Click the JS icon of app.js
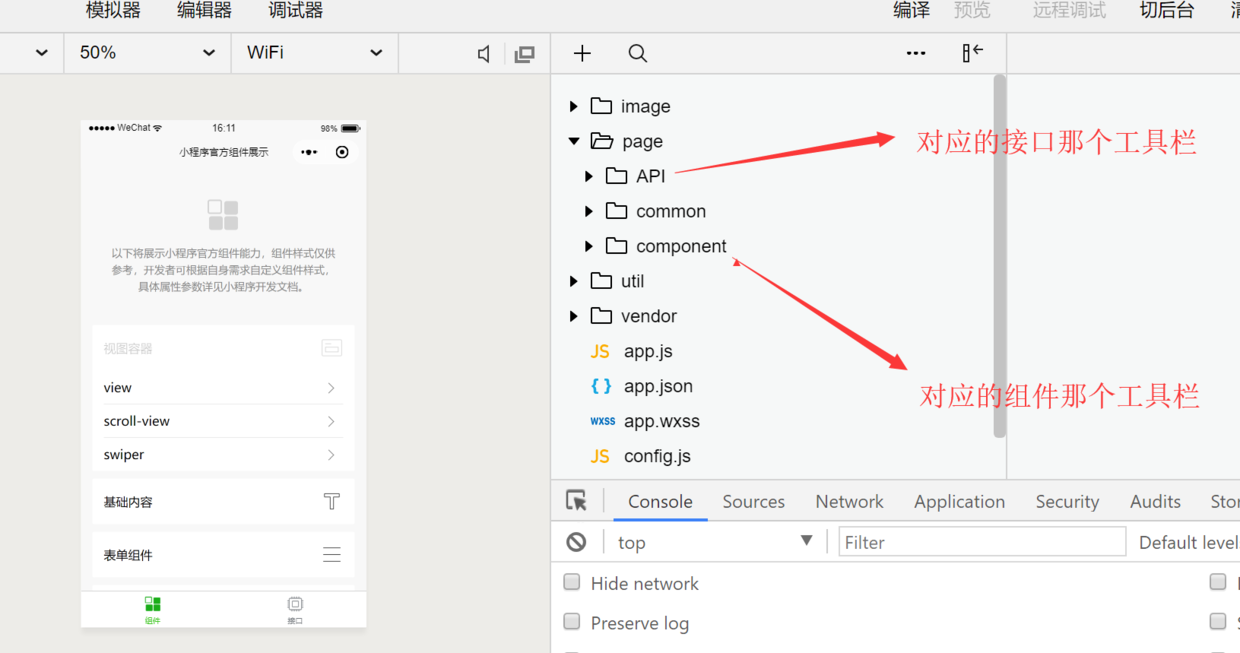 pos(600,351)
